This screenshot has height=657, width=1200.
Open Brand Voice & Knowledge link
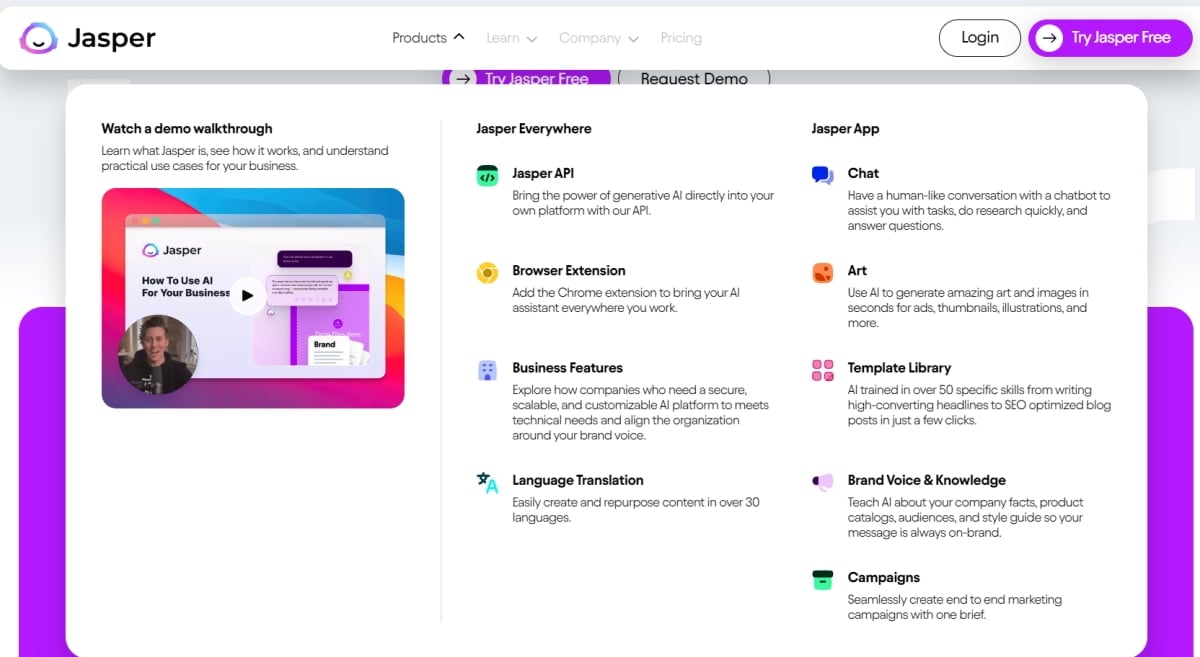(x=927, y=480)
